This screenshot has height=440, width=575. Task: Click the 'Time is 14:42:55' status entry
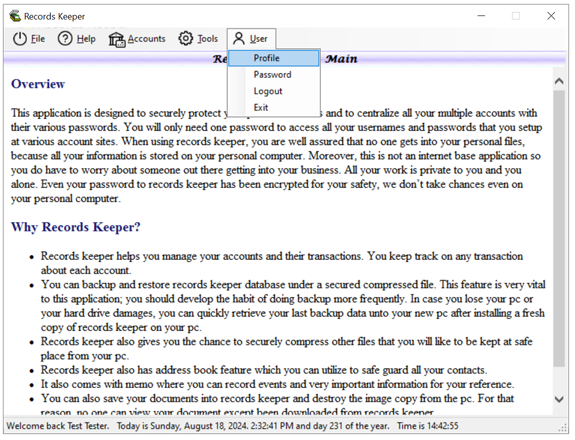(428, 426)
